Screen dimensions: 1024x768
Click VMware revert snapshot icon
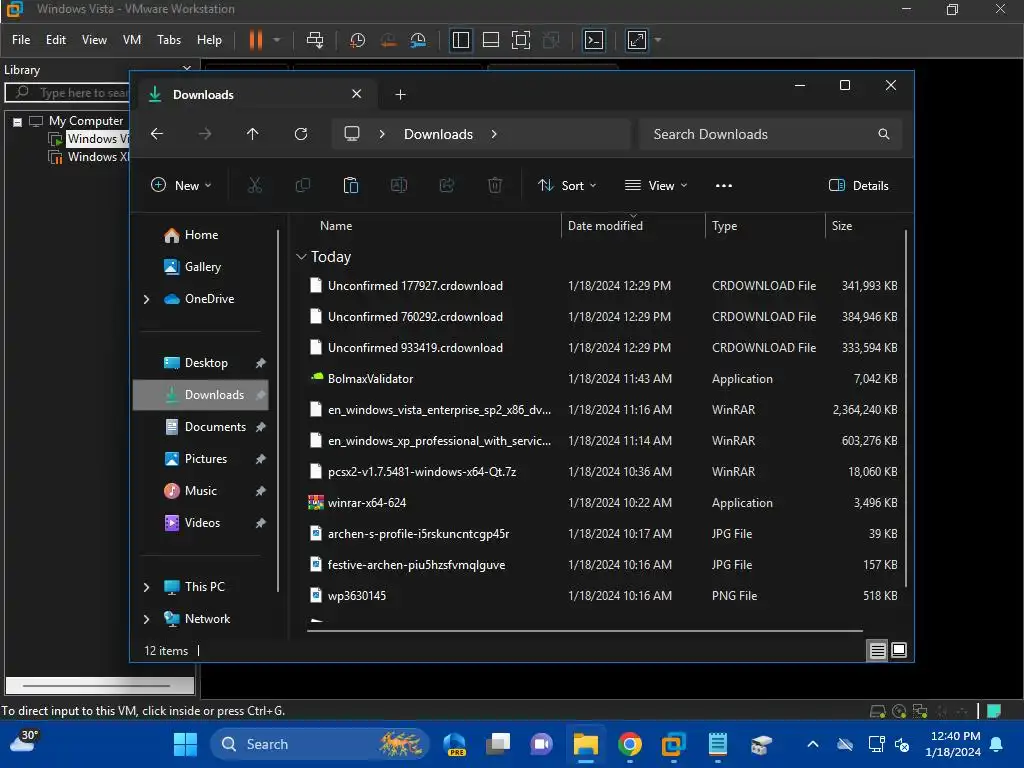pyautogui.click(x=389, y=40)
